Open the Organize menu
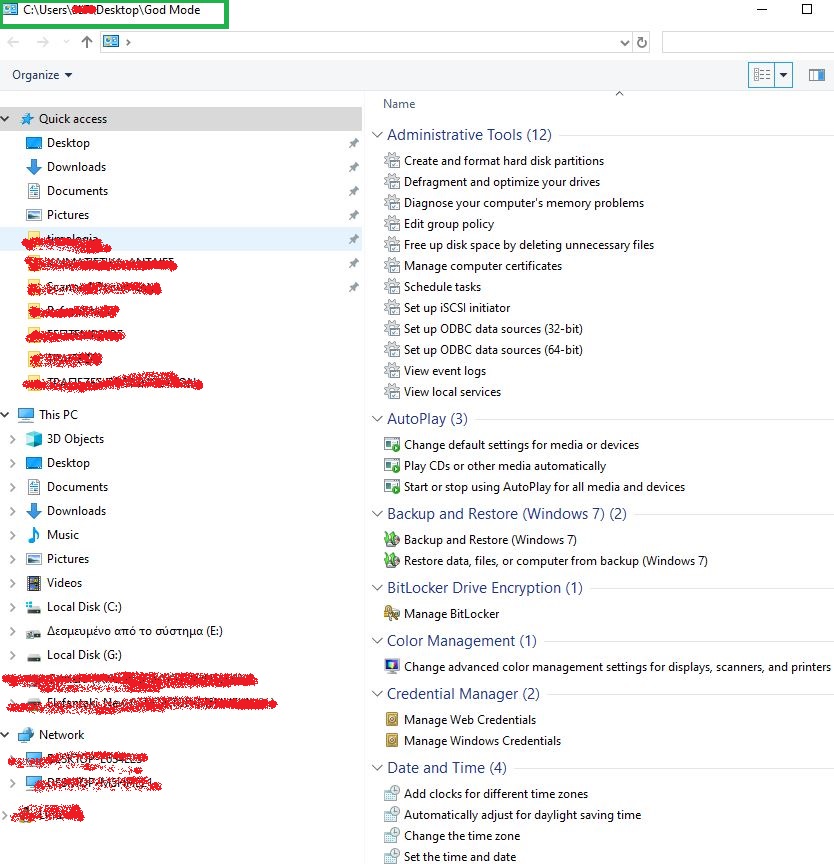Screen dimensions: 834x864 click(42, 75)
